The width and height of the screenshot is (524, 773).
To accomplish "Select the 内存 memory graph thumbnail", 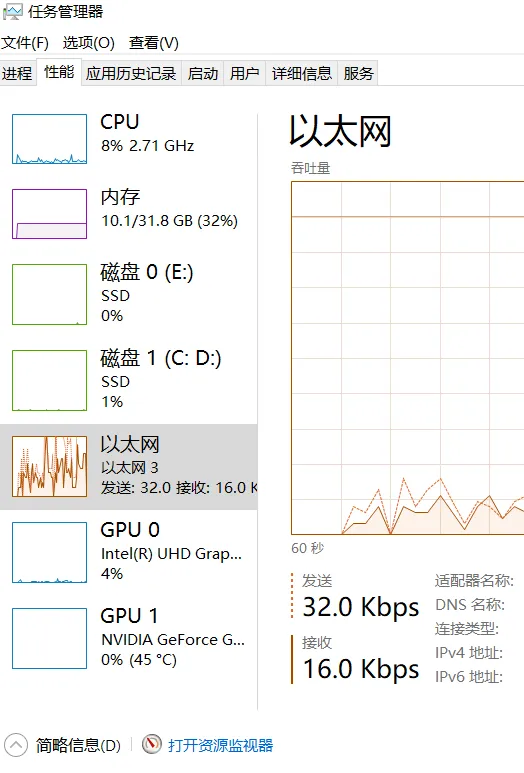I will coord(49,214).
